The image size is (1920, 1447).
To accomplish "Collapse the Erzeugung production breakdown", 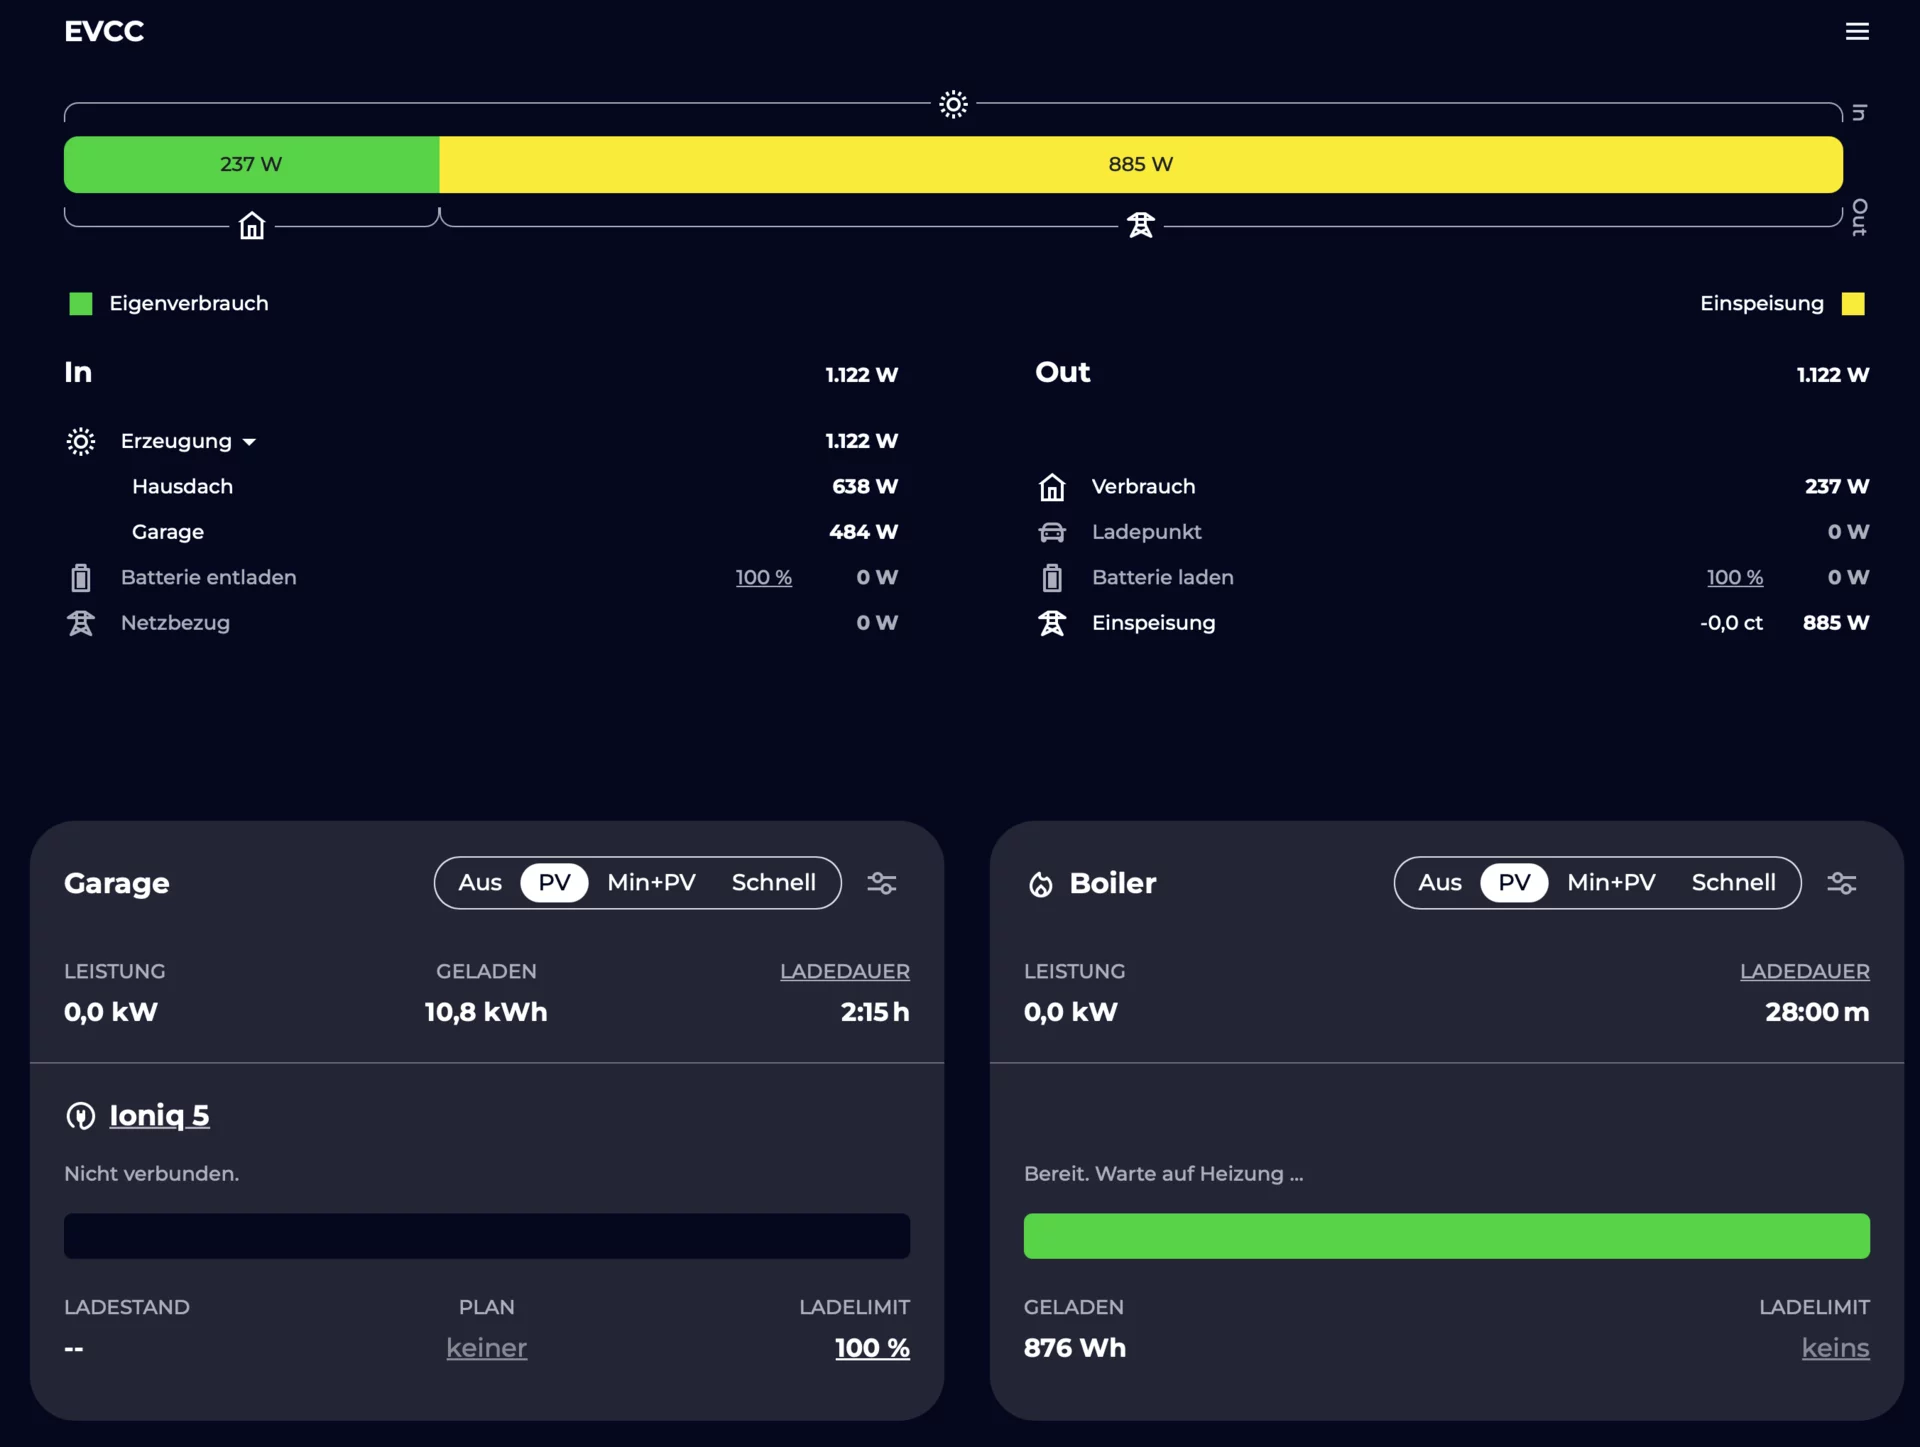I will [189, 441].
